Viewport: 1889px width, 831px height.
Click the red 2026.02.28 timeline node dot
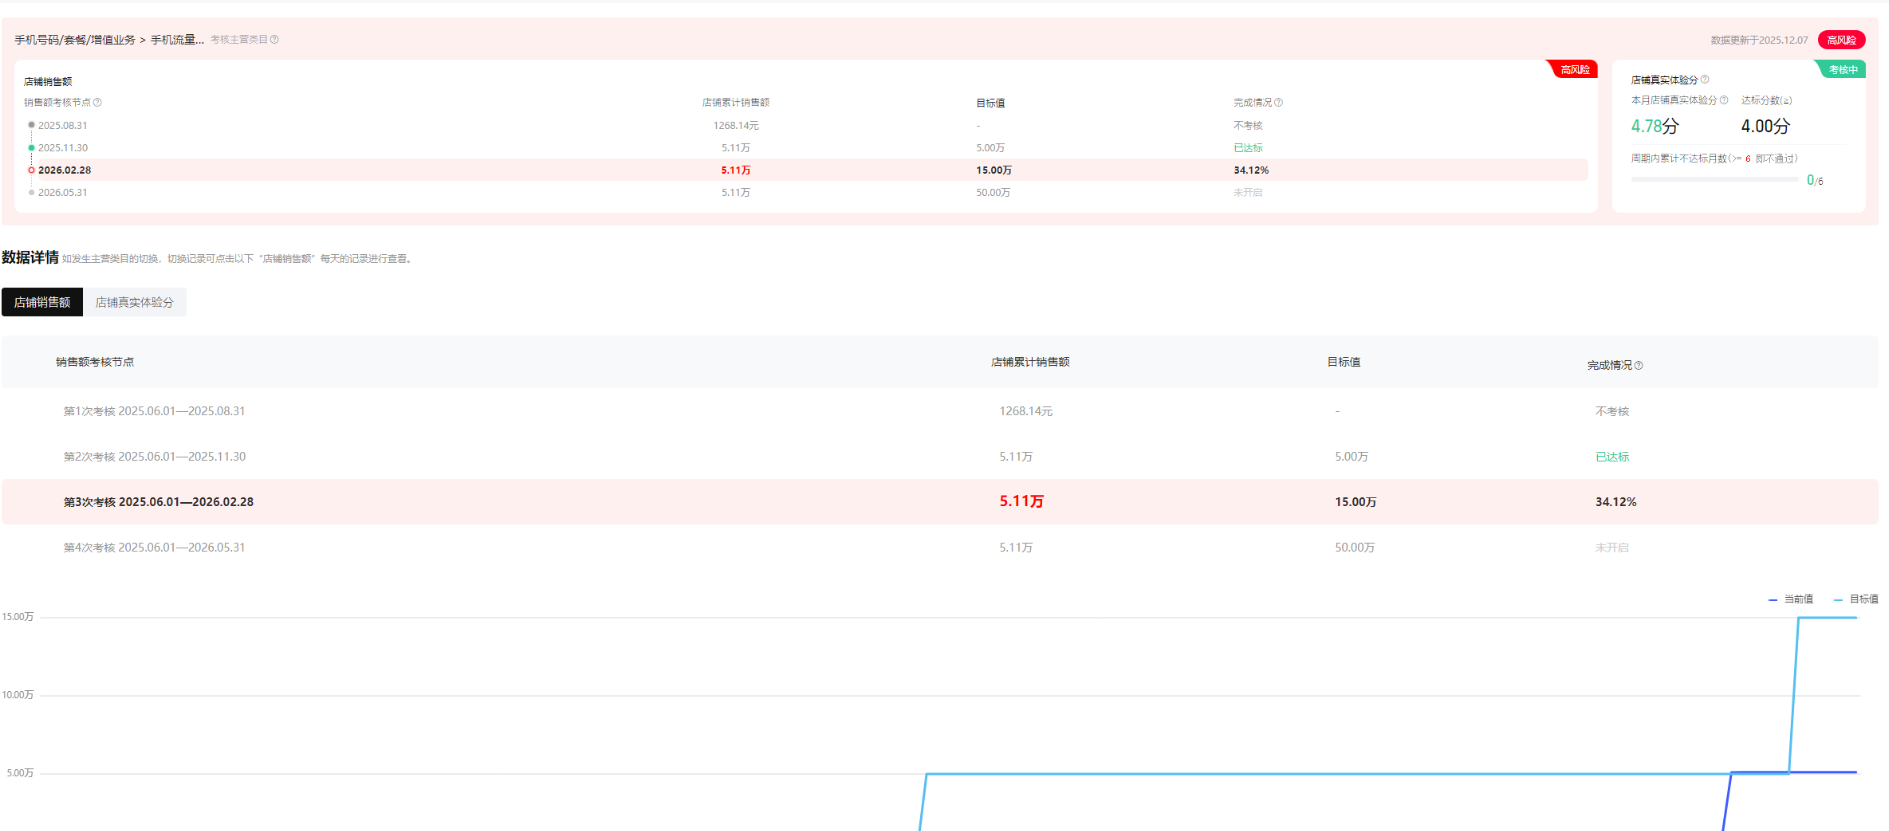coord(31,170)
